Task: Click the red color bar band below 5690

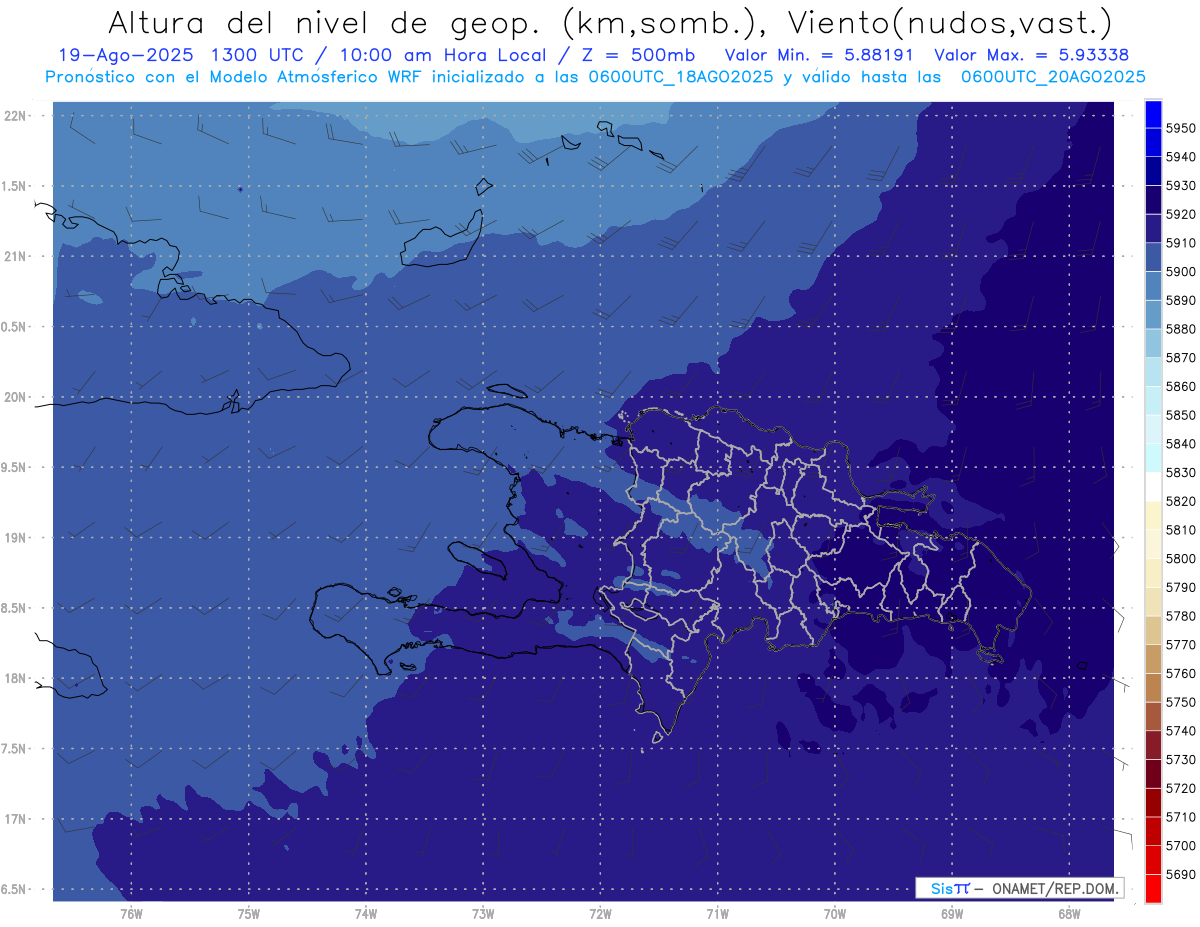Action: pyautogui.click(x=1153, y=888)
